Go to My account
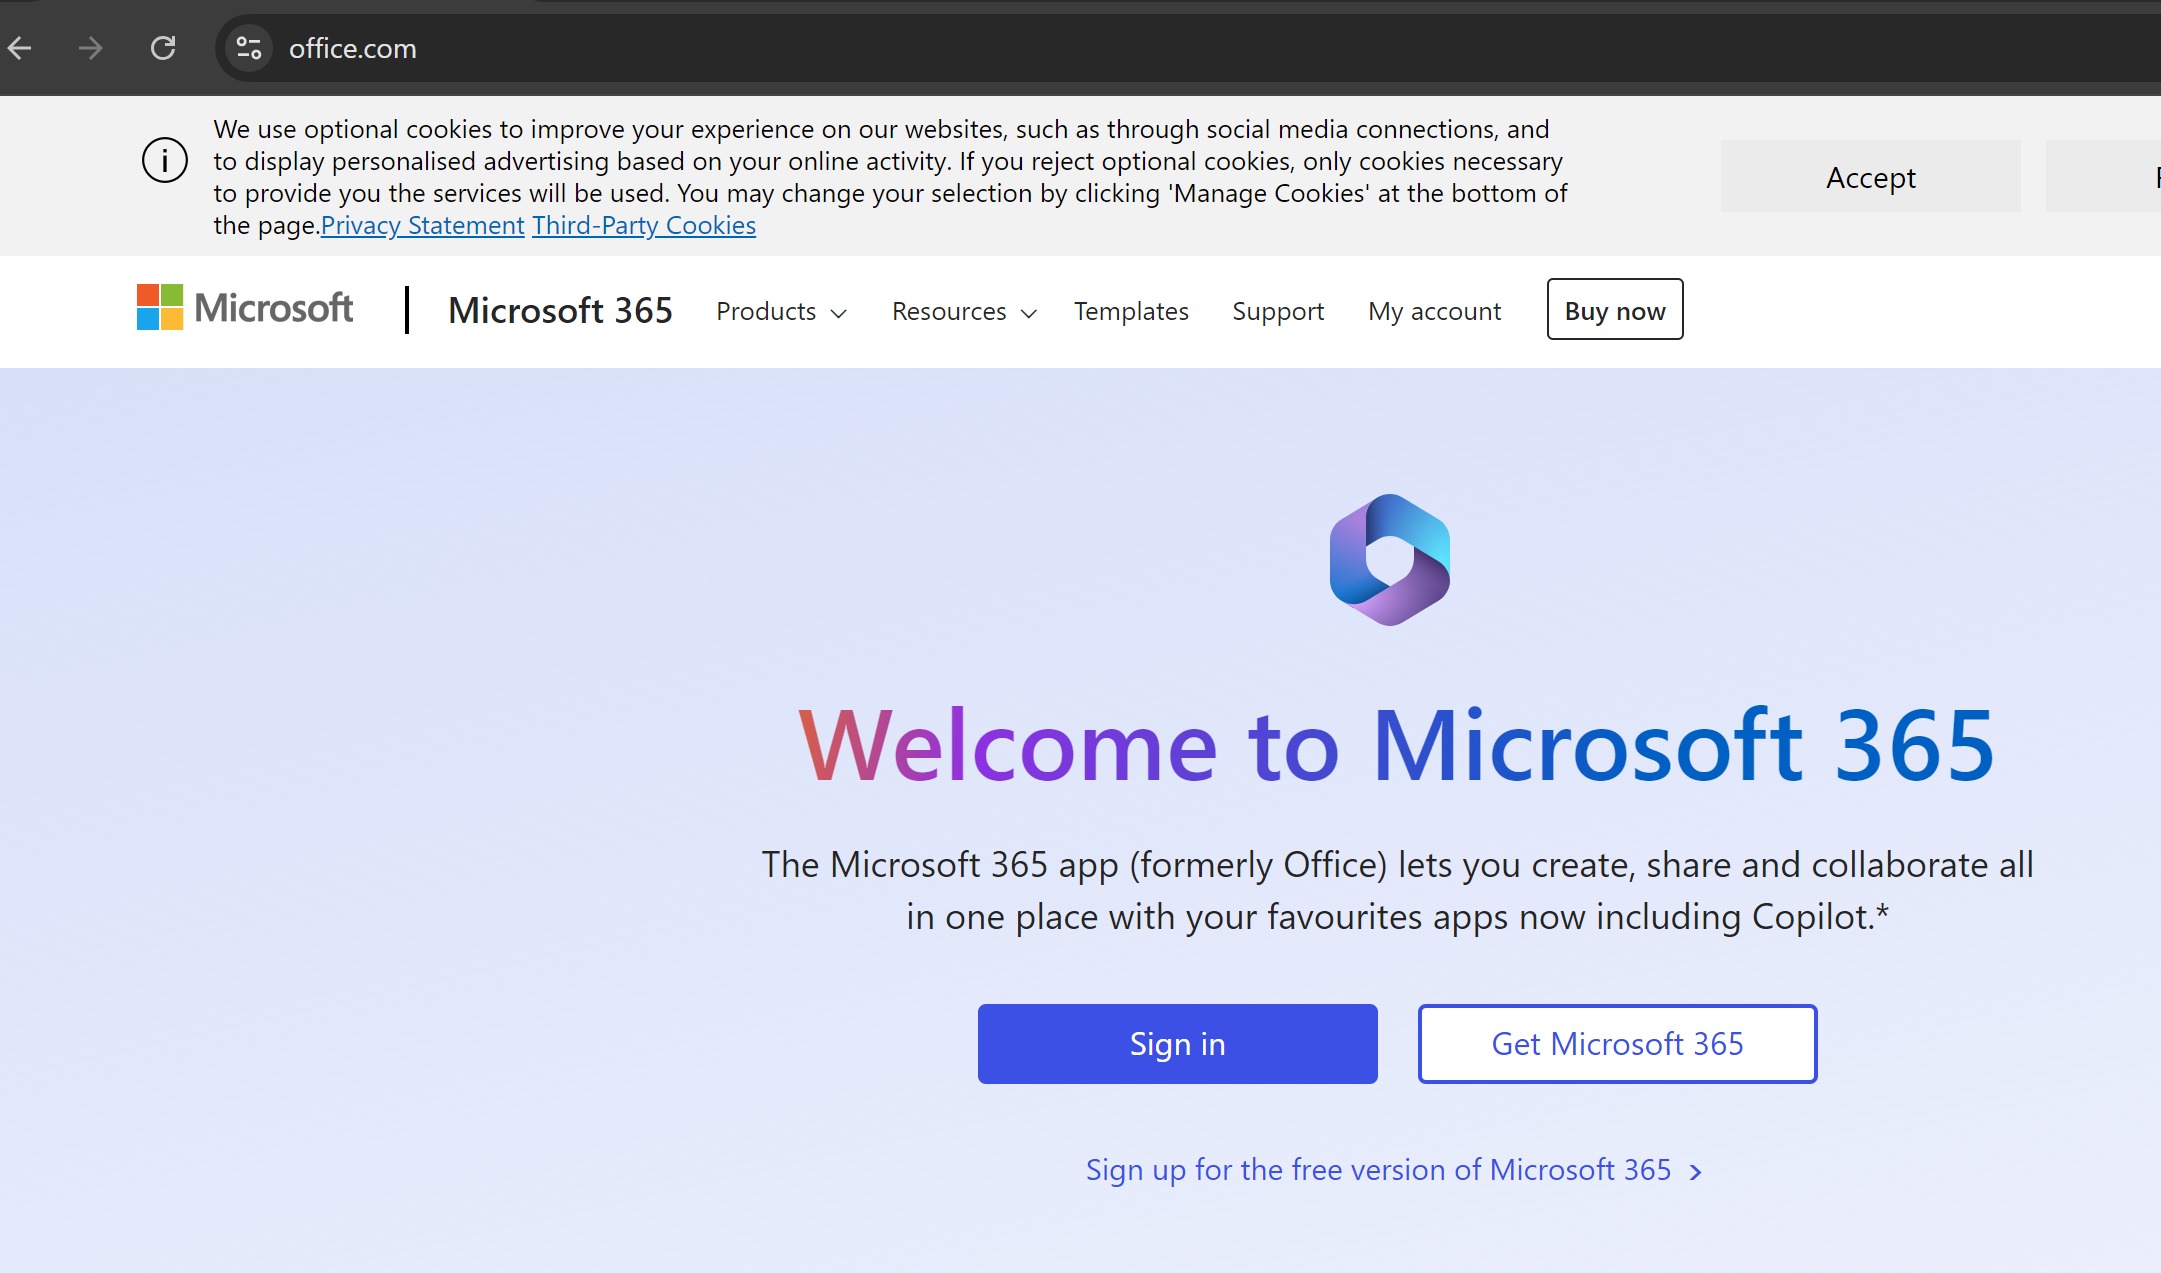The image size is (2161, 1273). coord(1434,312)
